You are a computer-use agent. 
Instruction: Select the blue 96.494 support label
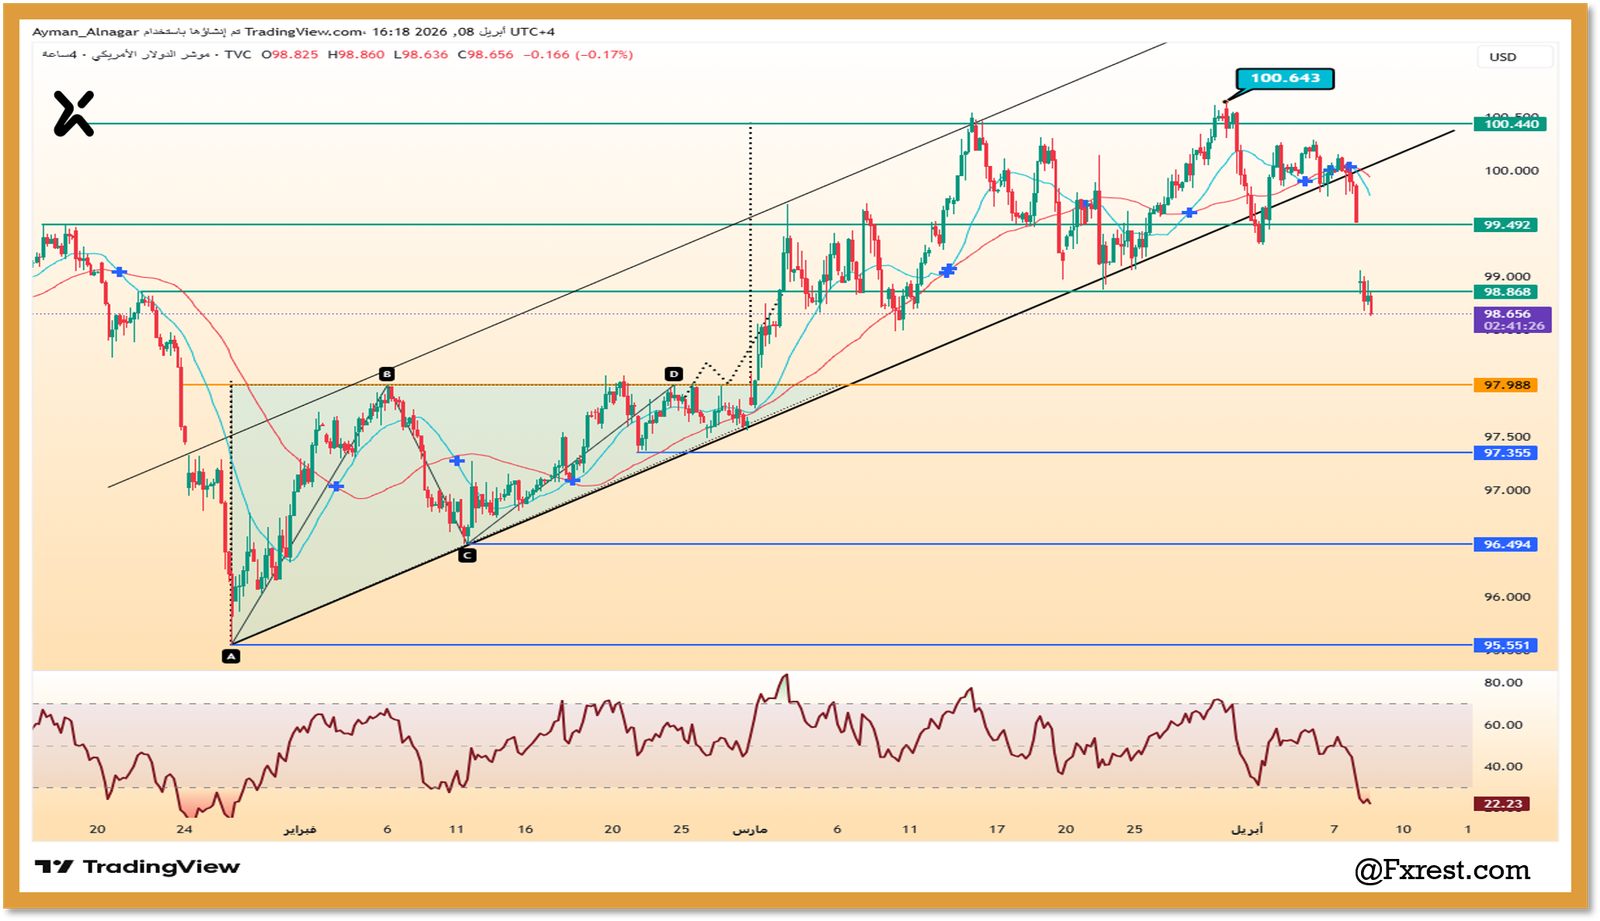[x=1506, y=545]
